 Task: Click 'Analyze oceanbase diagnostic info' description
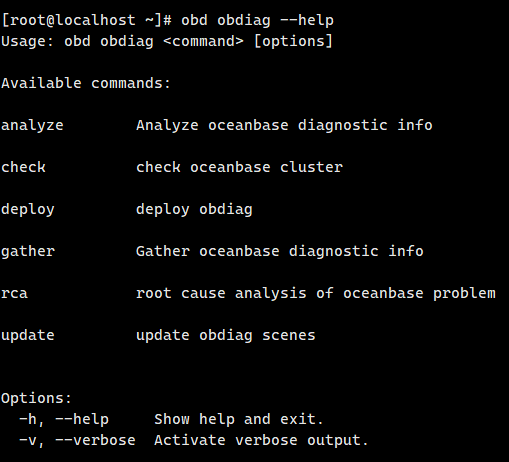click(x=284, y=125)
